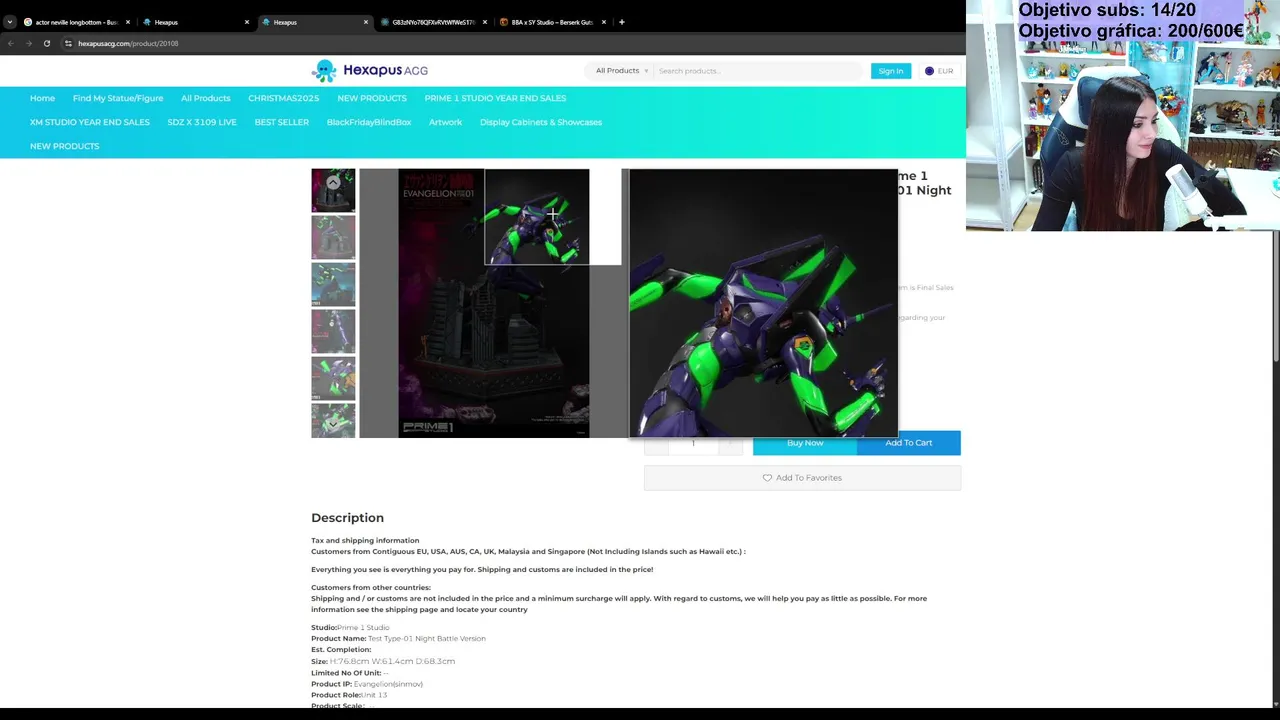Click 'Test Type-01 Night Battle Version' product name

coord(427,638)
